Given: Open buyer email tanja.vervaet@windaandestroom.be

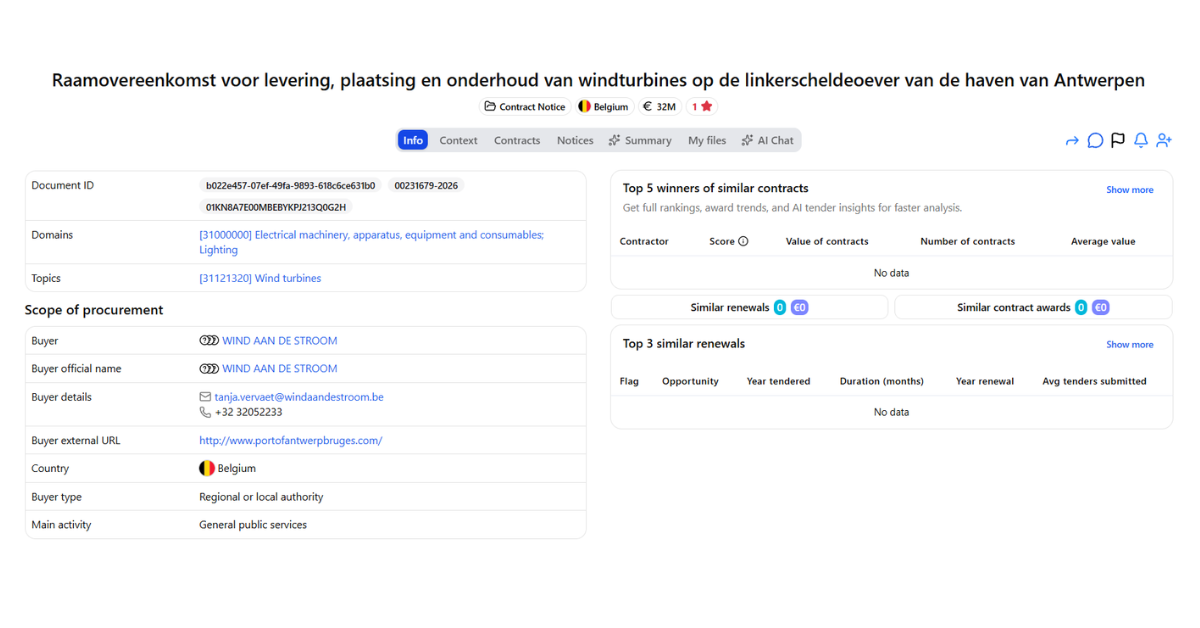Looking at the screenshot, I should 299,397.
